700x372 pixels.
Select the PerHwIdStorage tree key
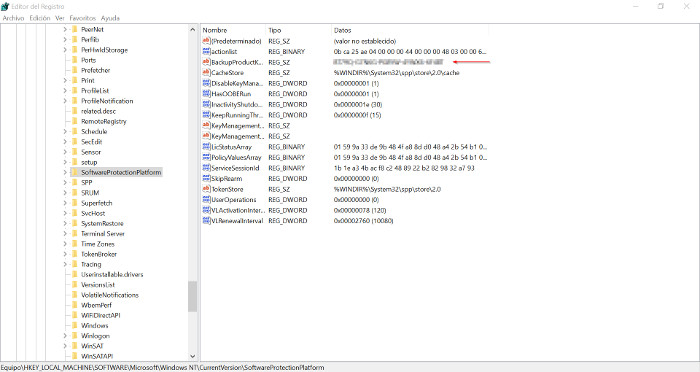[104, 50]
